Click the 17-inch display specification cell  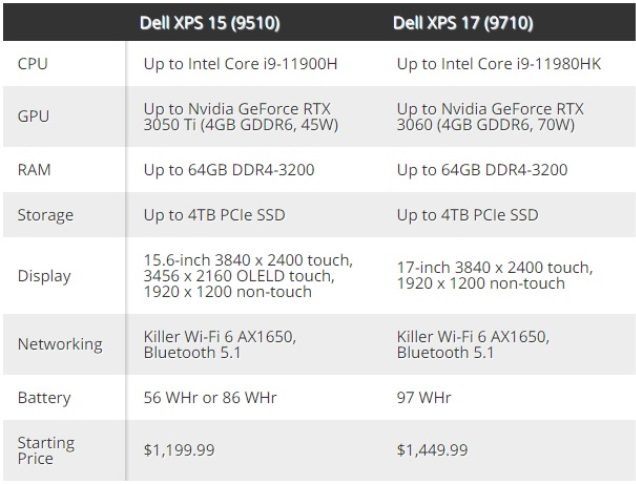pyautogui.click(x=494, y=276)
